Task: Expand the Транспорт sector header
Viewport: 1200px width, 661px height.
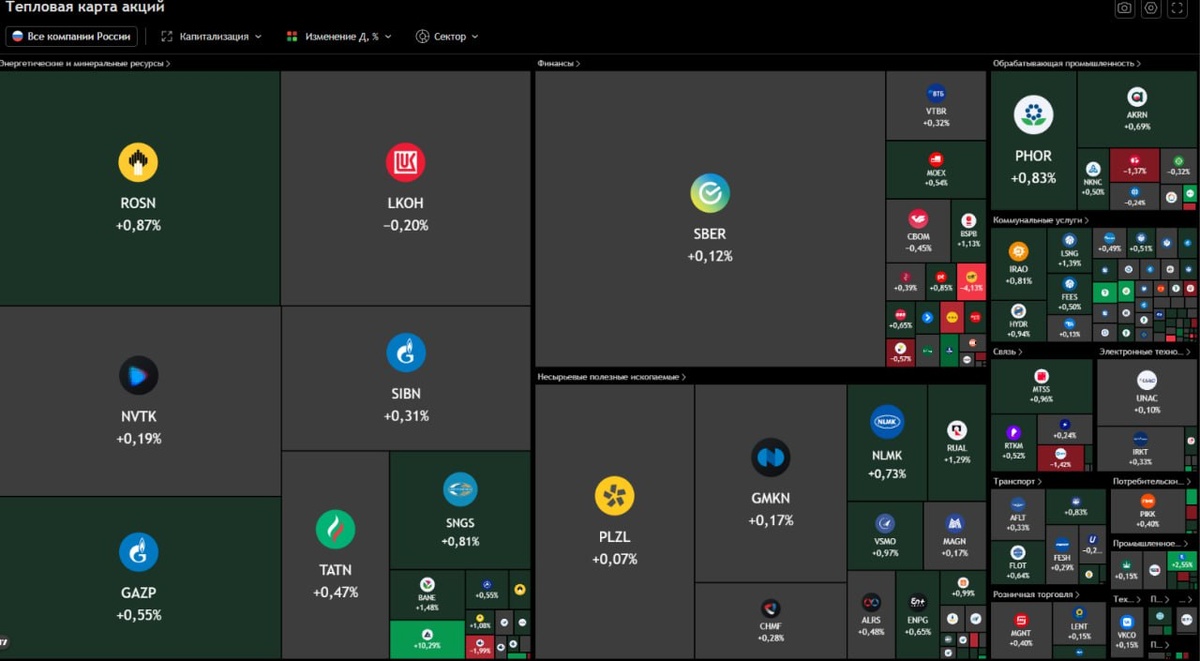Action: point(1017,481)
